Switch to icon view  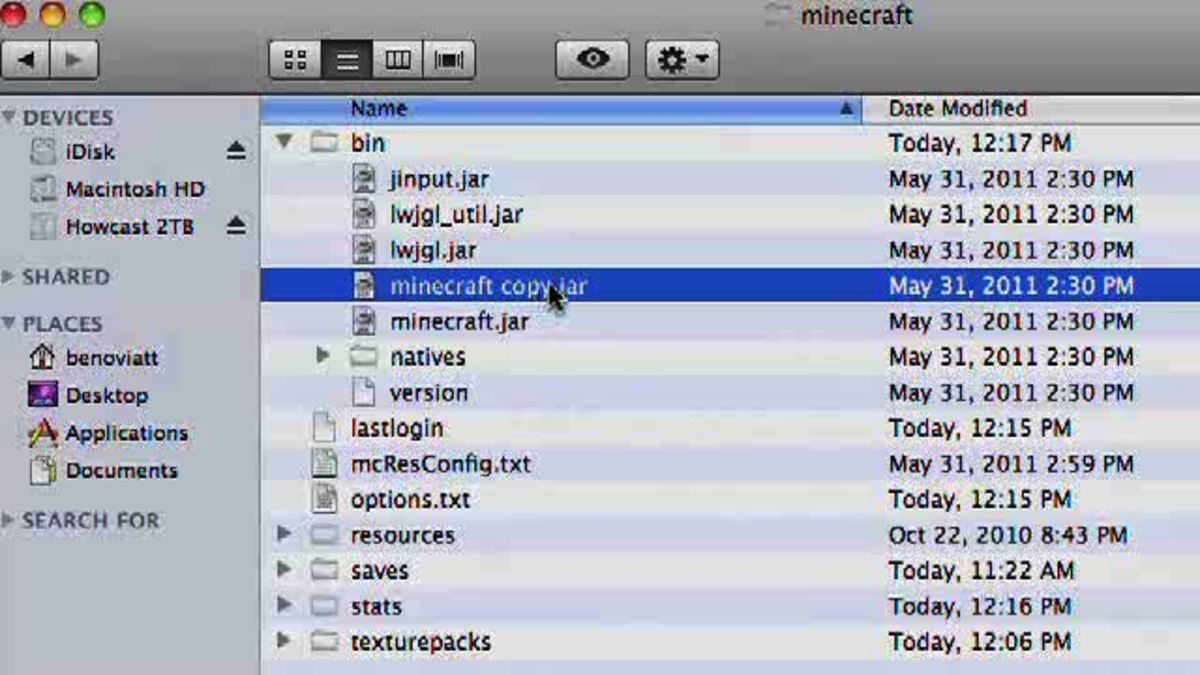(x=296, y=60)
